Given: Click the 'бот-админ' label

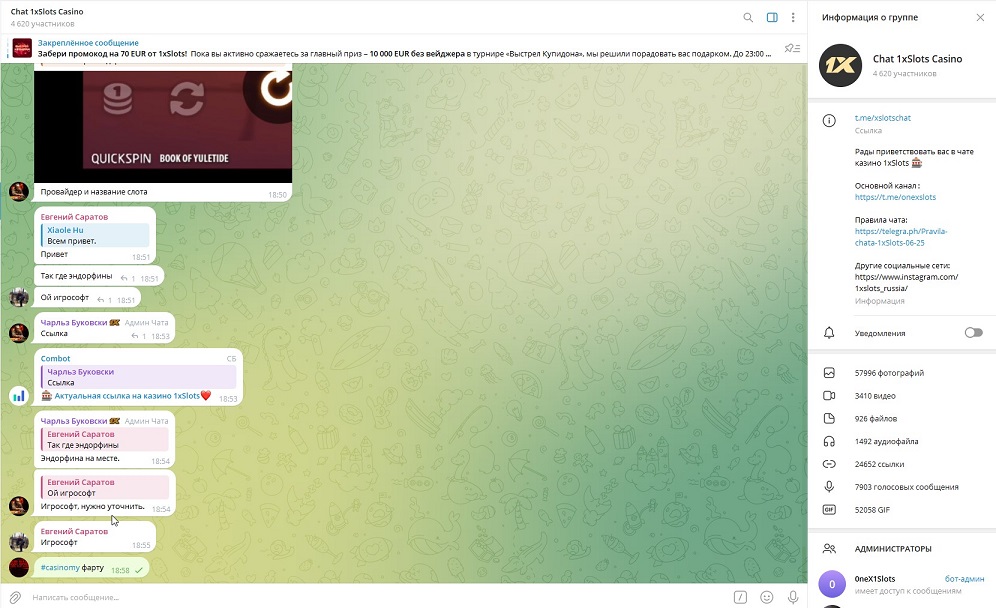Looking at the screenshot, I should 964,579.
